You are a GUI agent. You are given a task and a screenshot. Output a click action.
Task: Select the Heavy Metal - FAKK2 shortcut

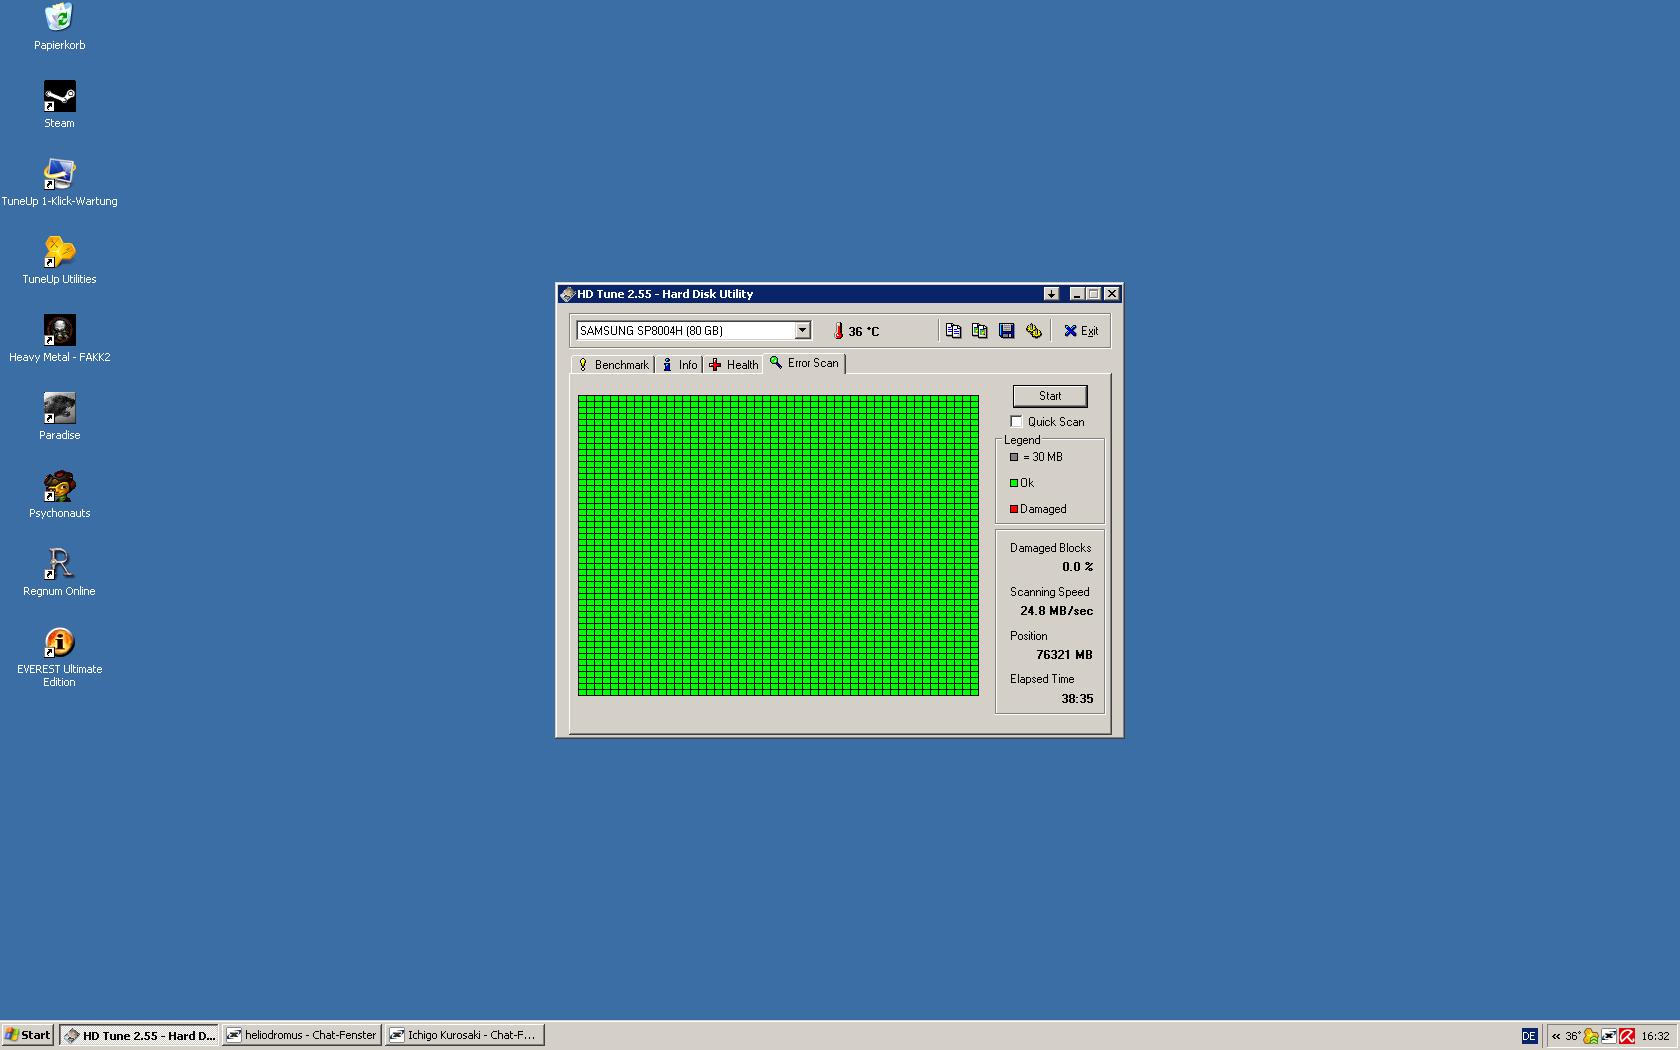click(59, 339)
